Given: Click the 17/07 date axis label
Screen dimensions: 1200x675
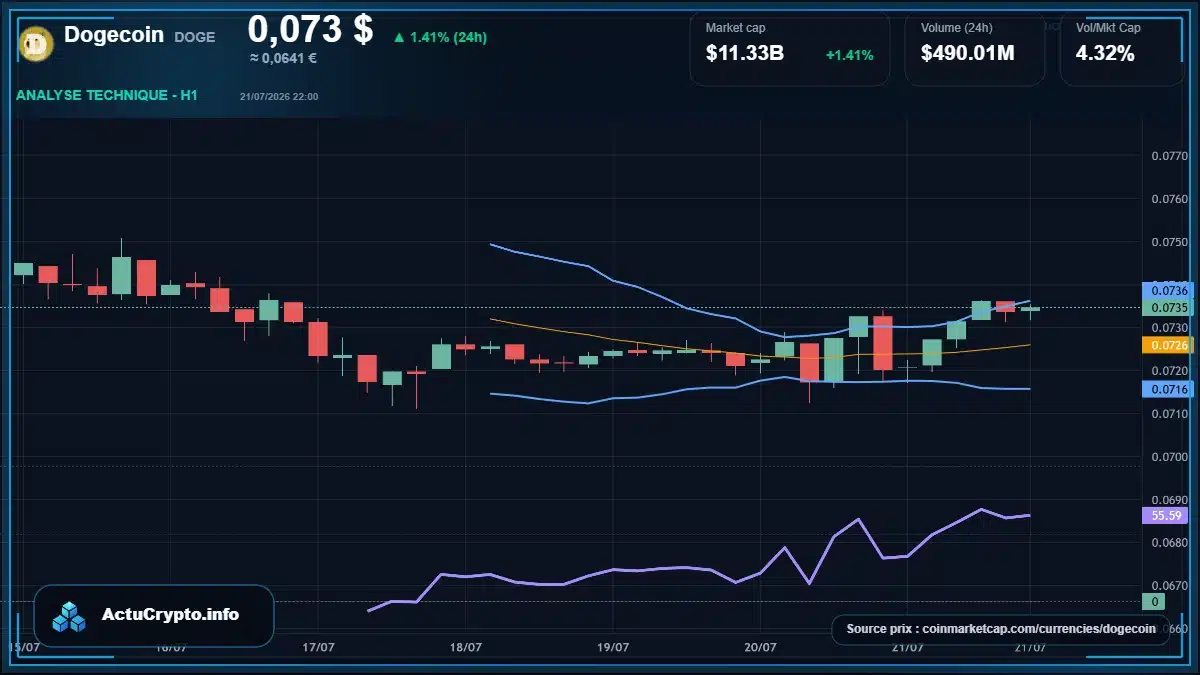Looking at the screenshot, I should pyautogui.click(x=318, y=647).
